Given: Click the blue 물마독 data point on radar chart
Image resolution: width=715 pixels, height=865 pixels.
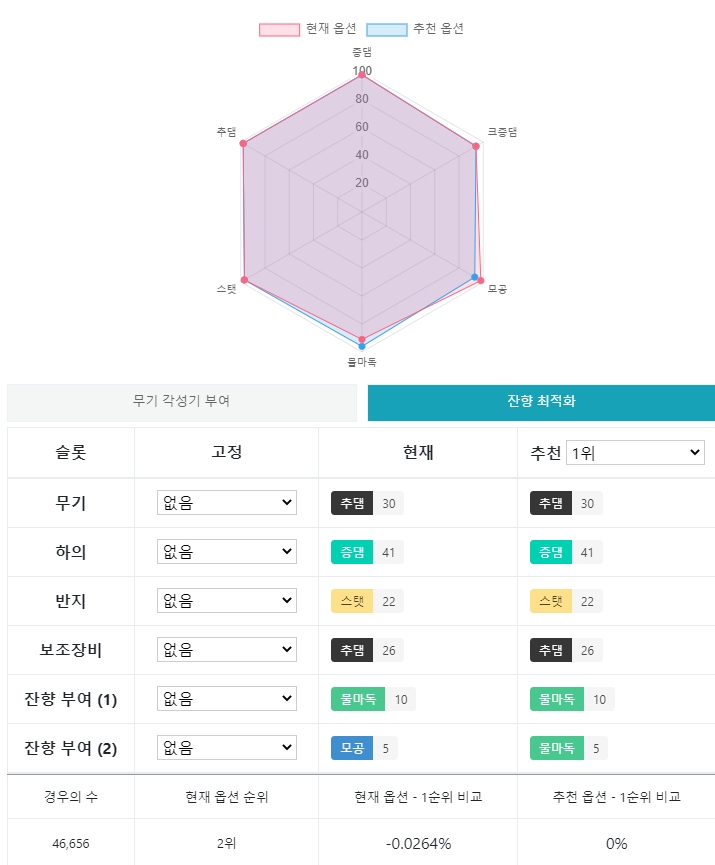Looking at the screenshot, I should [362, 346].
